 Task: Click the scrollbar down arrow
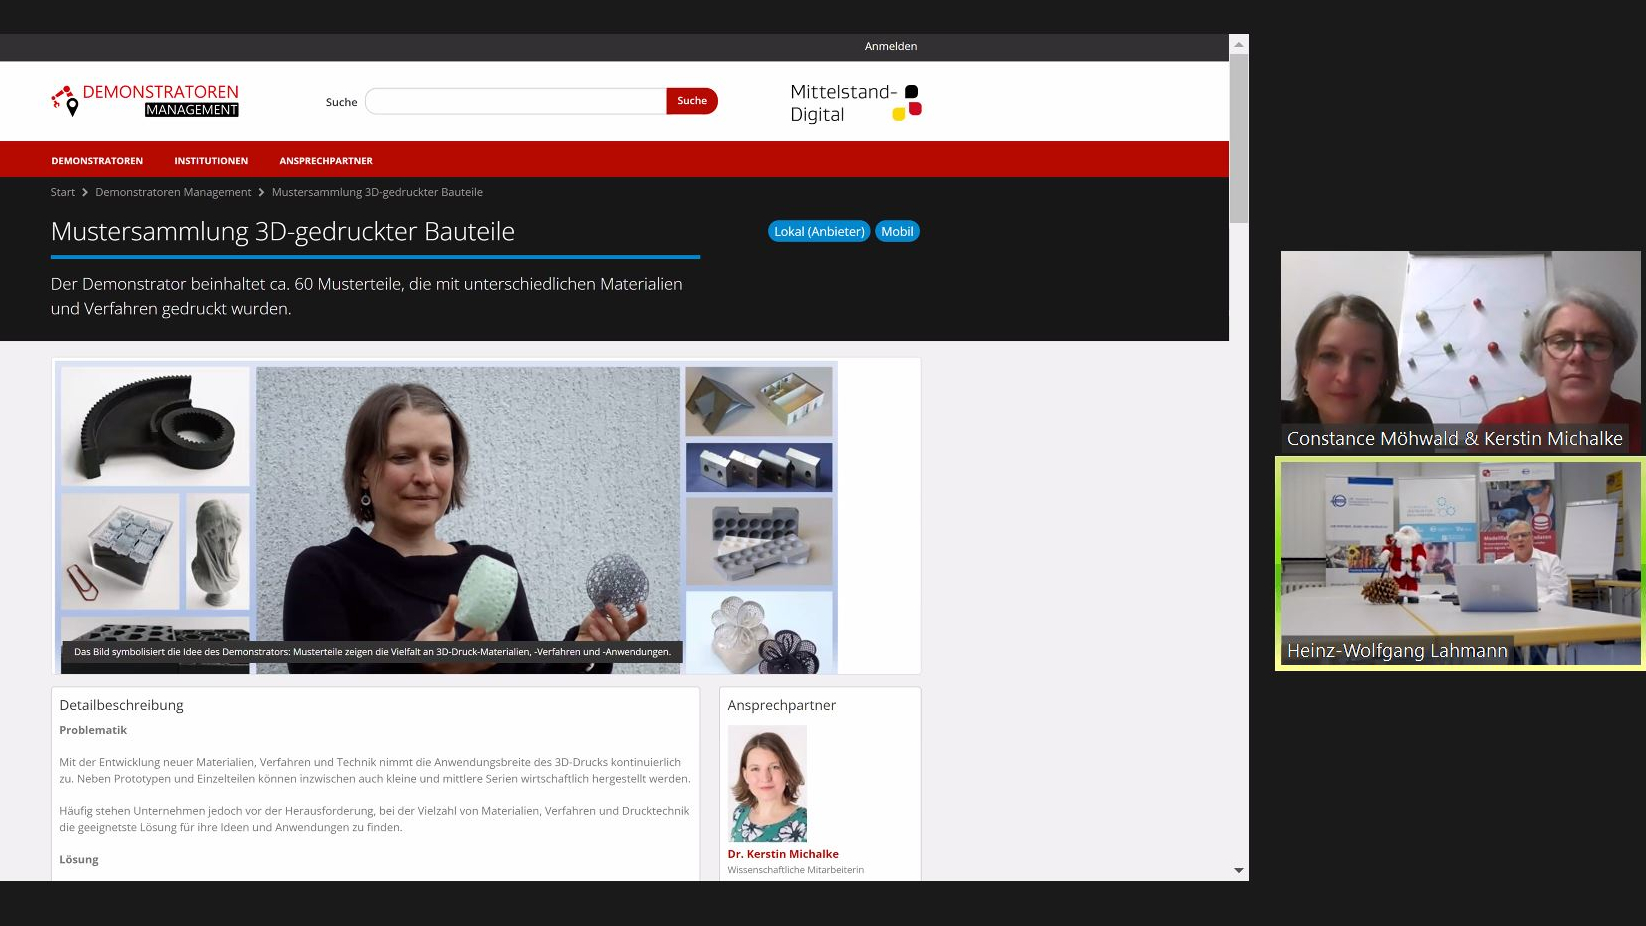(x=1239, y=871)
